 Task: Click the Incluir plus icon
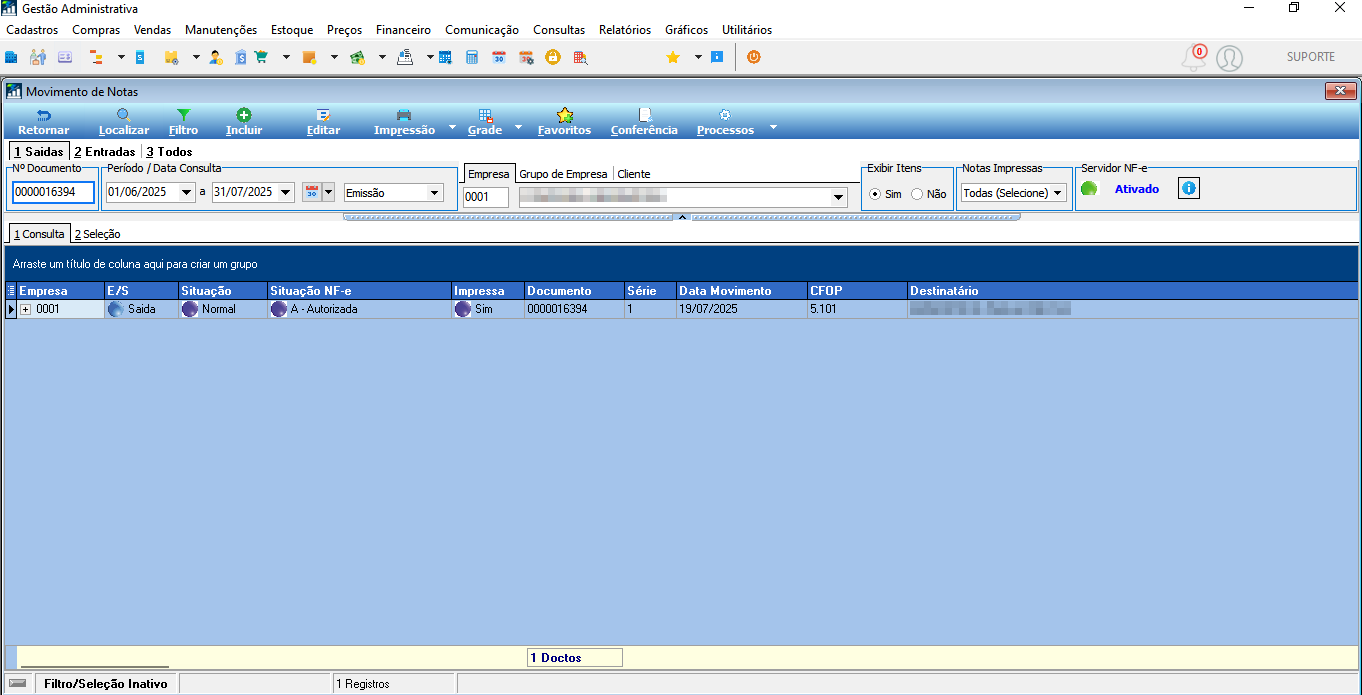(244, 115)
